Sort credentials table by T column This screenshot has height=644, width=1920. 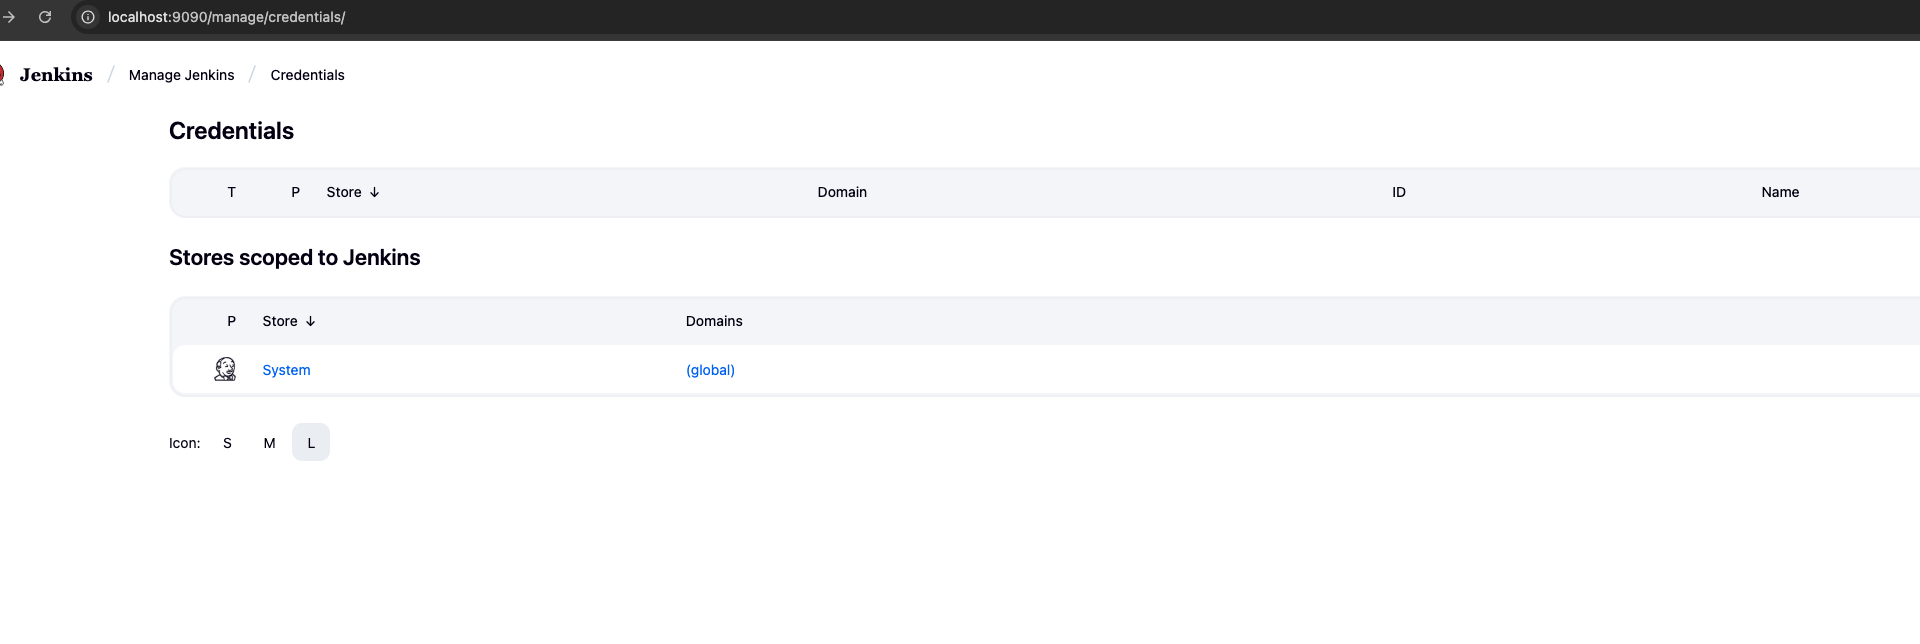(x=231, y=192)
